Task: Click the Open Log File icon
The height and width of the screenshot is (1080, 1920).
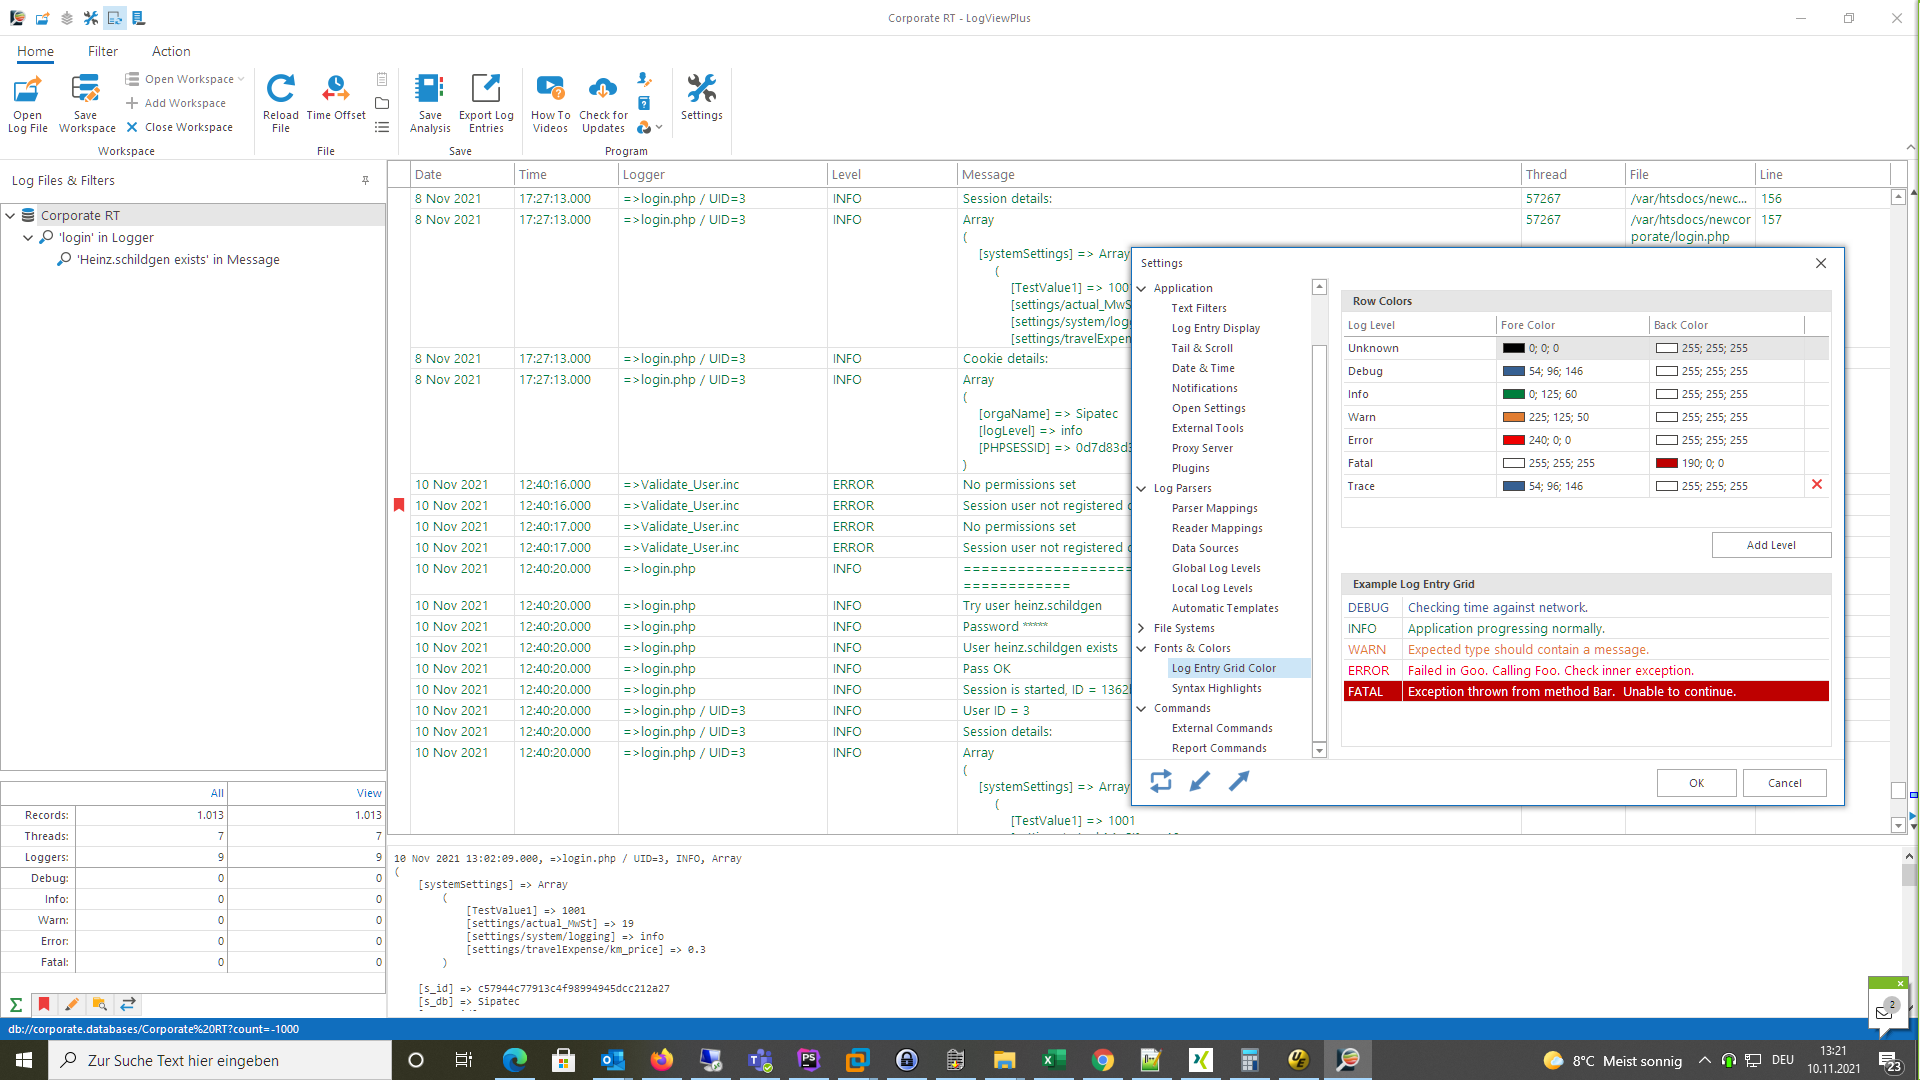Action: coord(27,90)
